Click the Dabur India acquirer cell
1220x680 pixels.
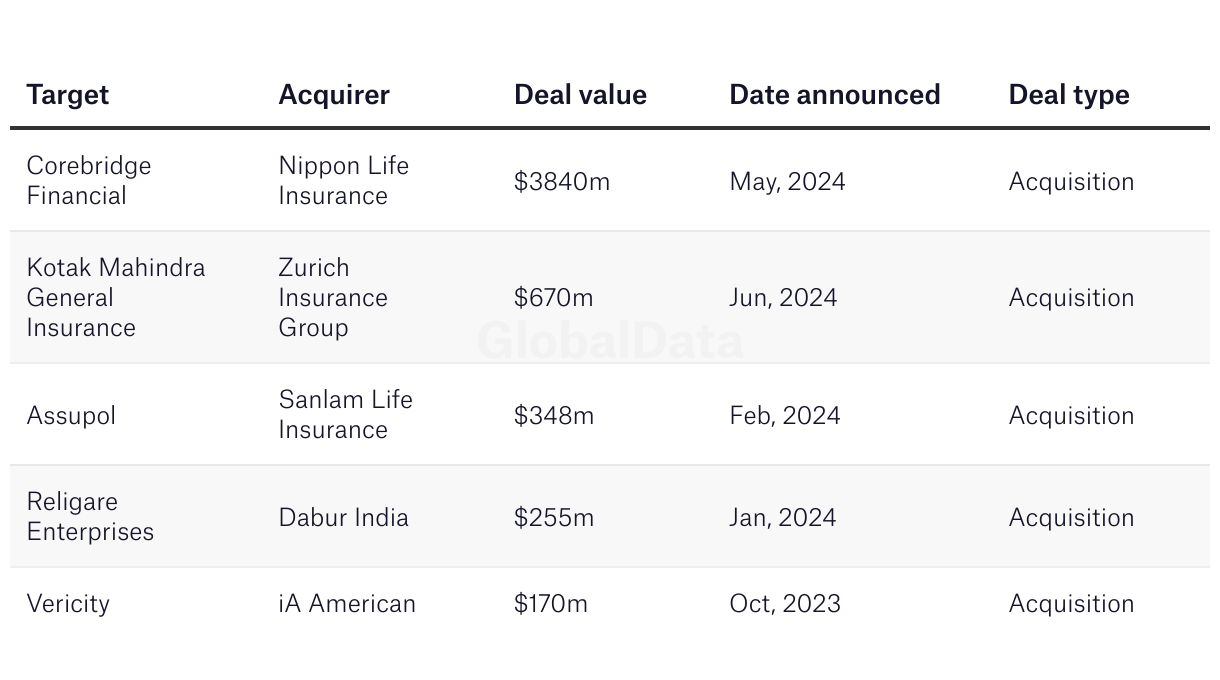point(343,518)
